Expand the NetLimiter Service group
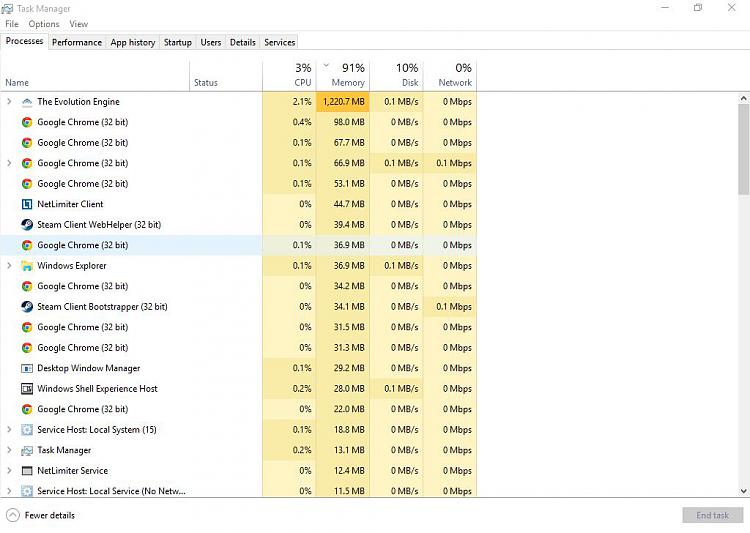This screenshot has height=533, width=750. (x=9, y=471)
